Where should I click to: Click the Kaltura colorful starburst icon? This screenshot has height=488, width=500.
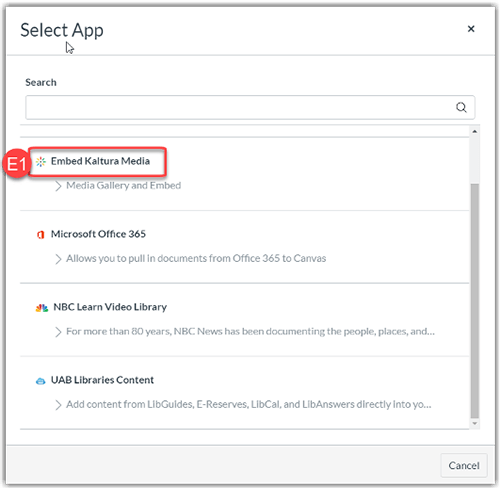(41, 162)
